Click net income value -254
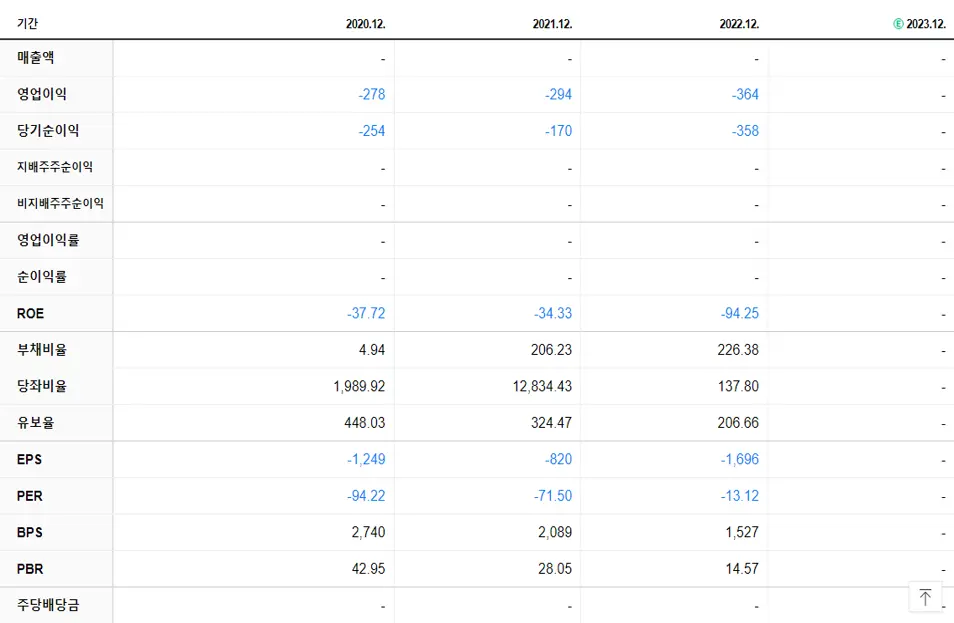This screenshot has height=623, width=954. point(372,131)
